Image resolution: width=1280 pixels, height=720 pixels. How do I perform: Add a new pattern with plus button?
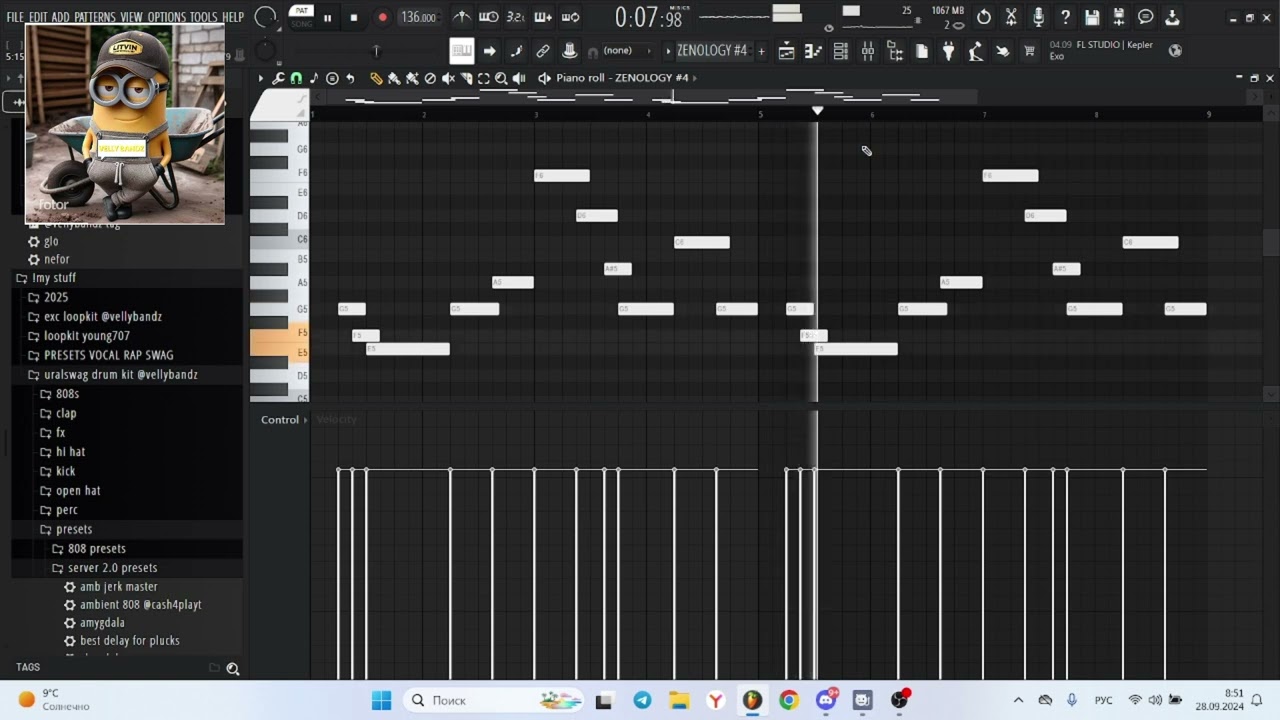(761, 51)
